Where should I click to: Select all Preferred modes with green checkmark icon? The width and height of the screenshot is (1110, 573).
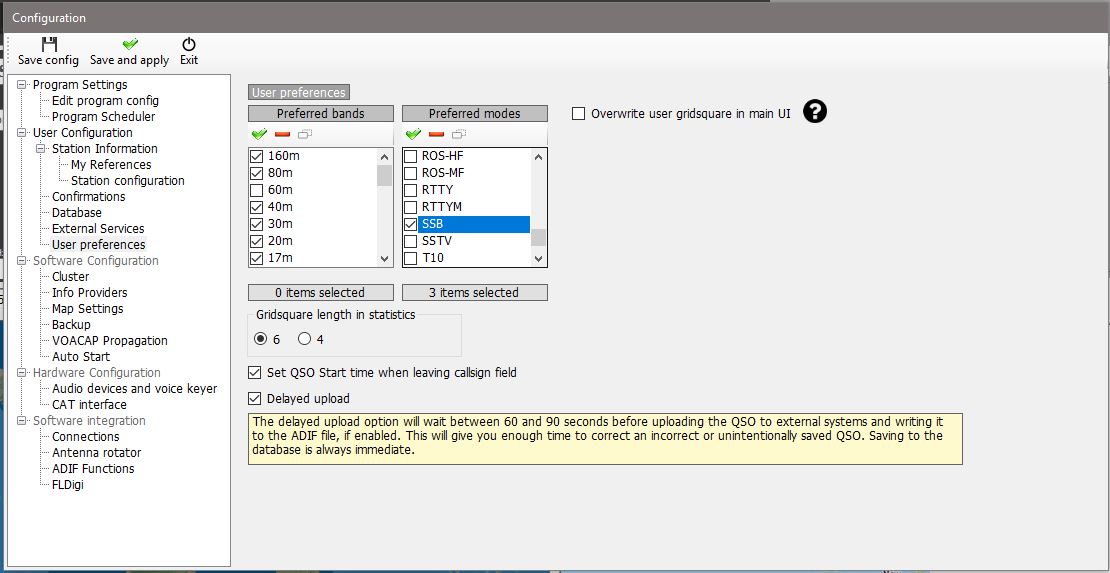(413, 134)
